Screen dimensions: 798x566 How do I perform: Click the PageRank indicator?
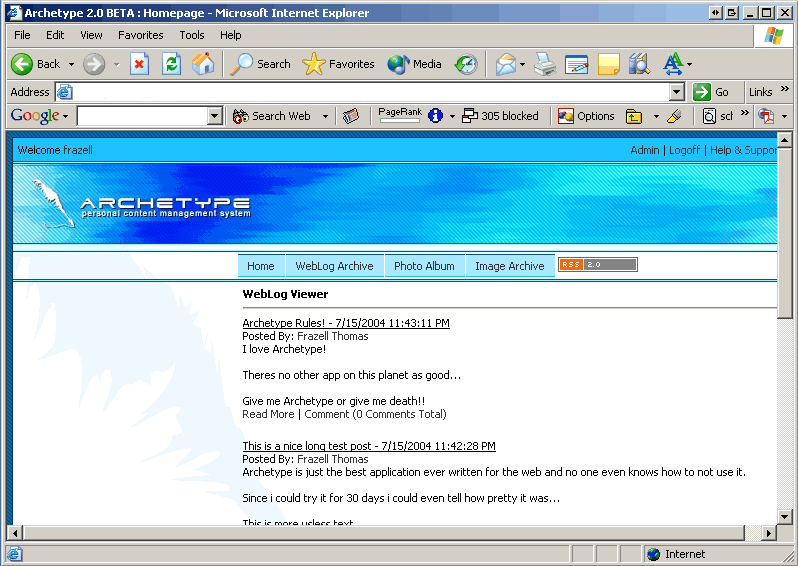point(400,115)
